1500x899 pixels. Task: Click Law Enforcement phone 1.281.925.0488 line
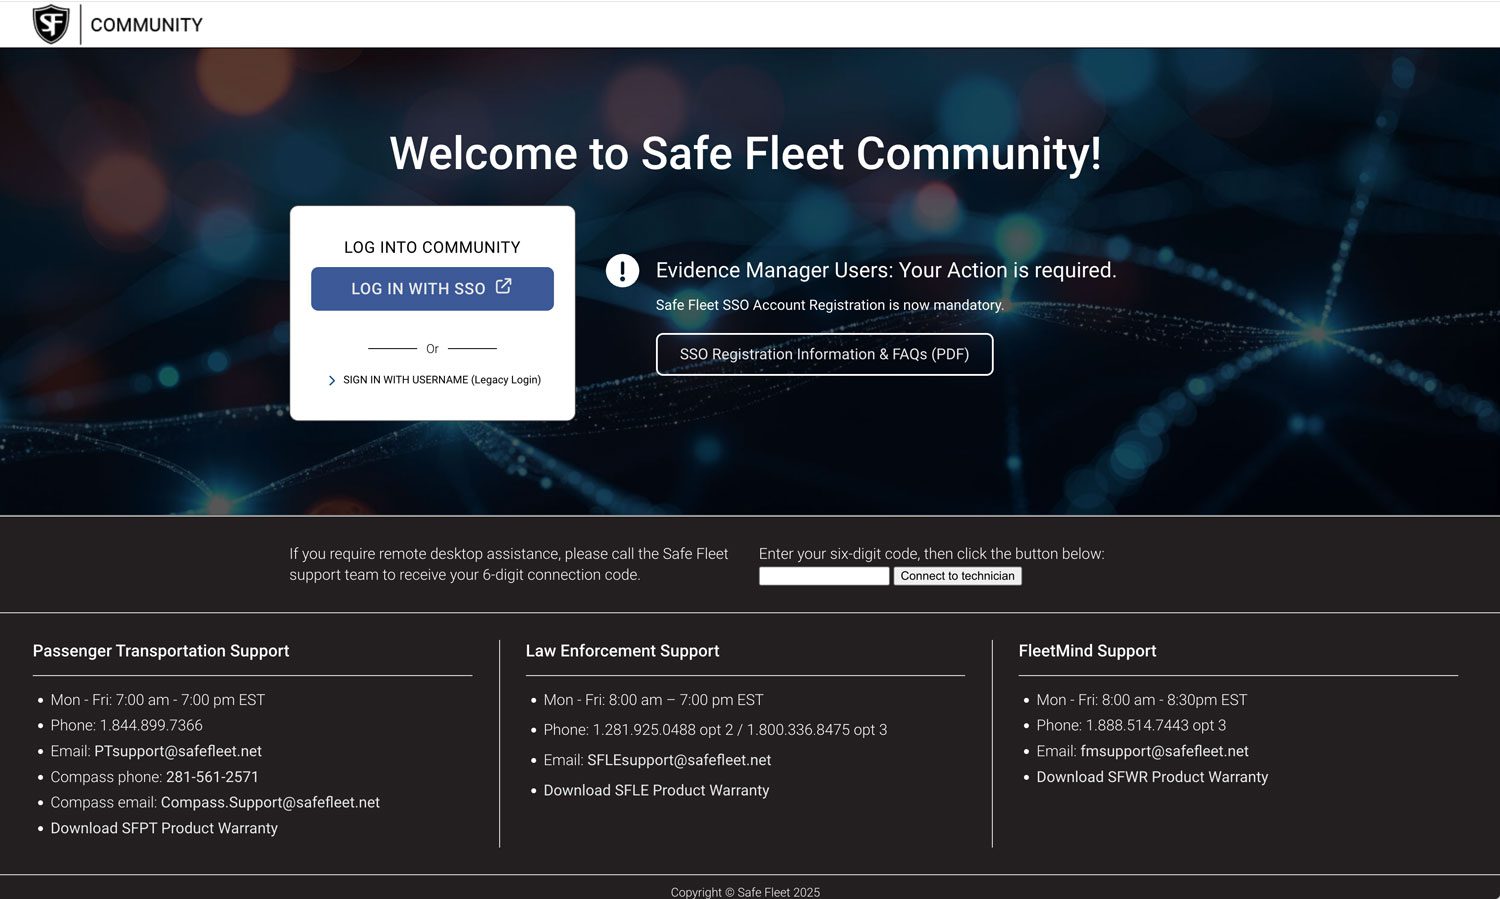[715, 730]
